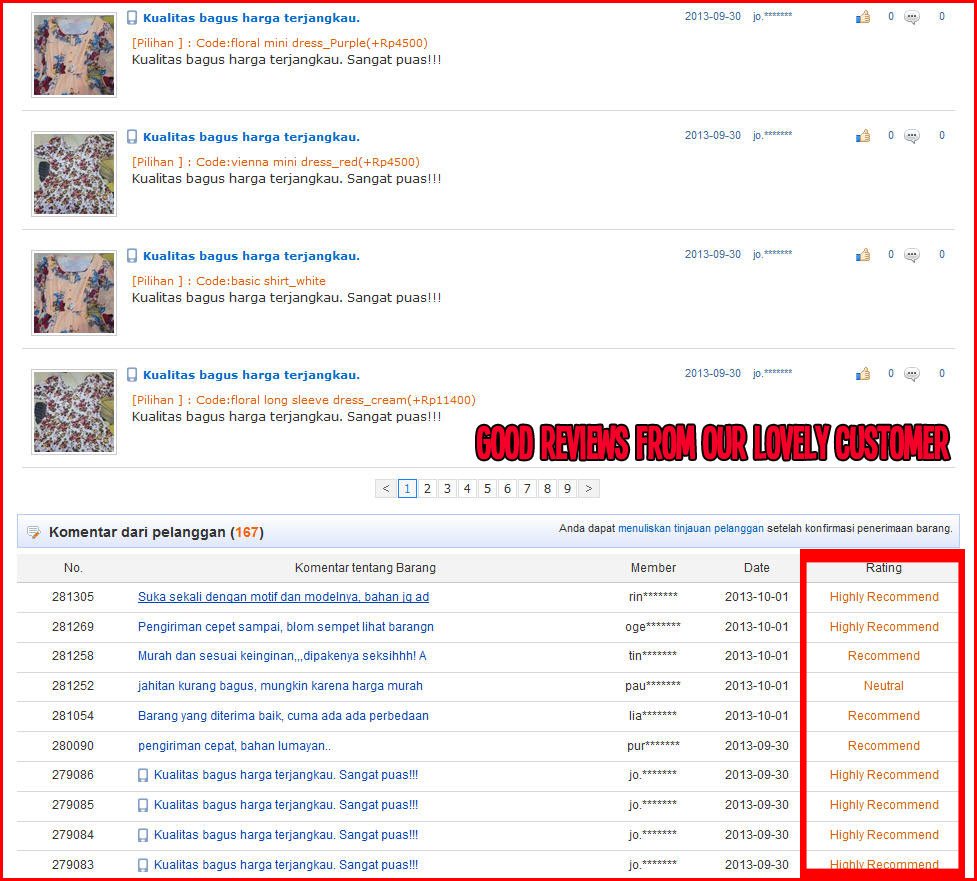Image resolution: width=977 pixels, height=881 pixels.
Task: Open comment text in row 279086
Action: coord(286,775)
